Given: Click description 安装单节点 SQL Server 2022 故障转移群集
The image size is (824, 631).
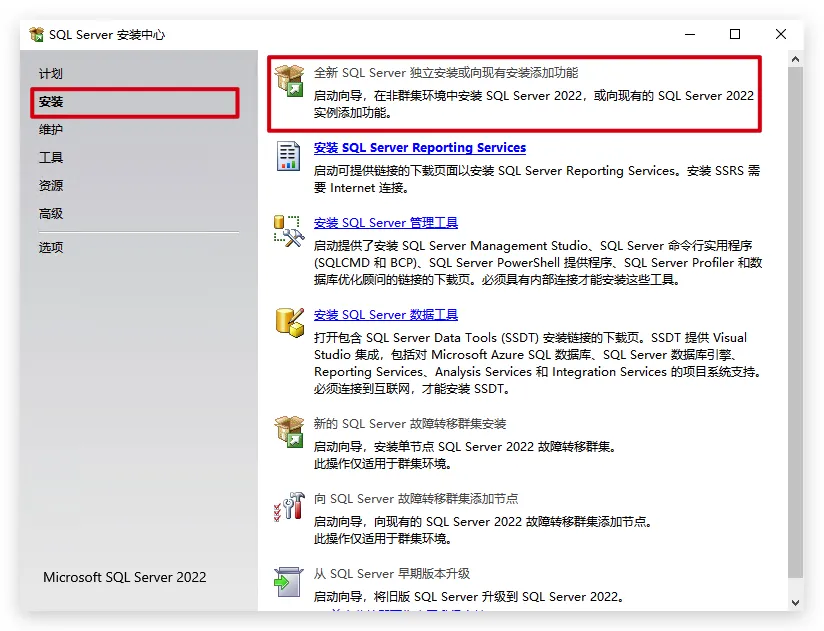Looking at the screenshot, I should pyautogui.click(x=466, y=447).
